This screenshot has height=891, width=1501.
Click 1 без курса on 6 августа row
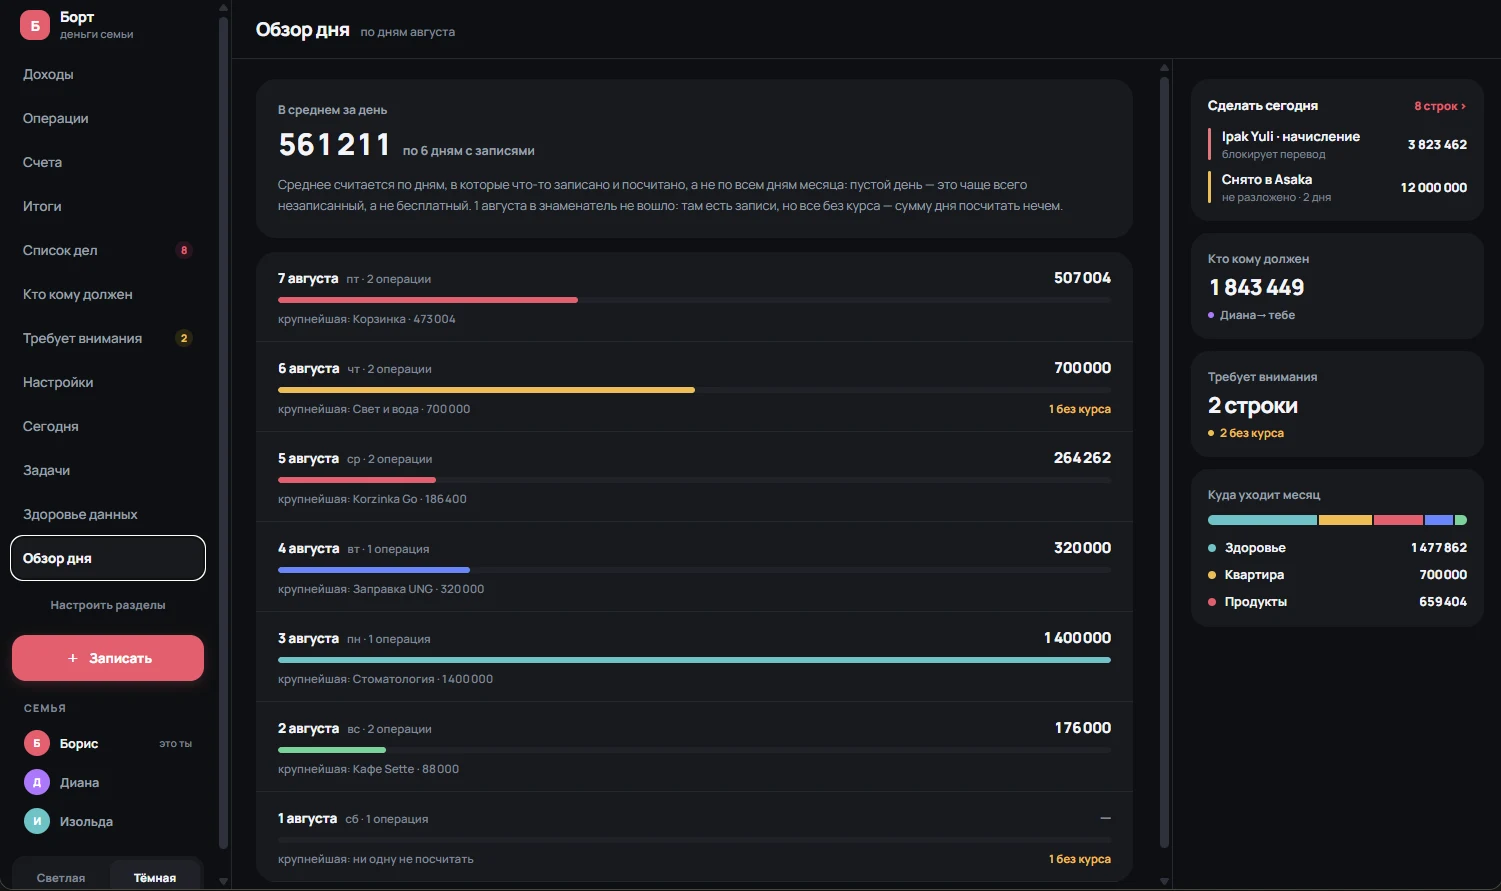click(x=1079, y=409)
